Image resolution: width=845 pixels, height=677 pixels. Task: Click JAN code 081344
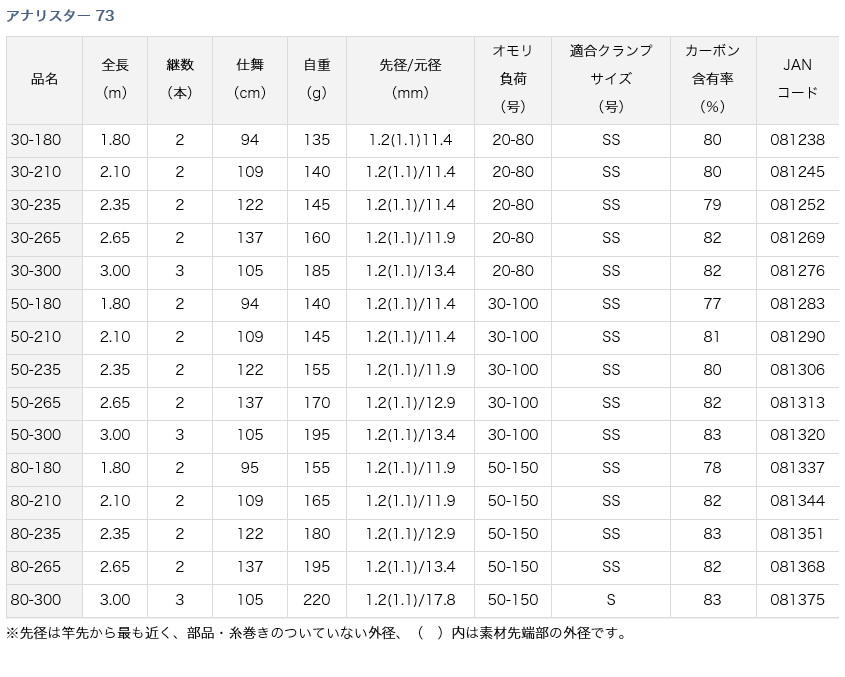point(798,501)
